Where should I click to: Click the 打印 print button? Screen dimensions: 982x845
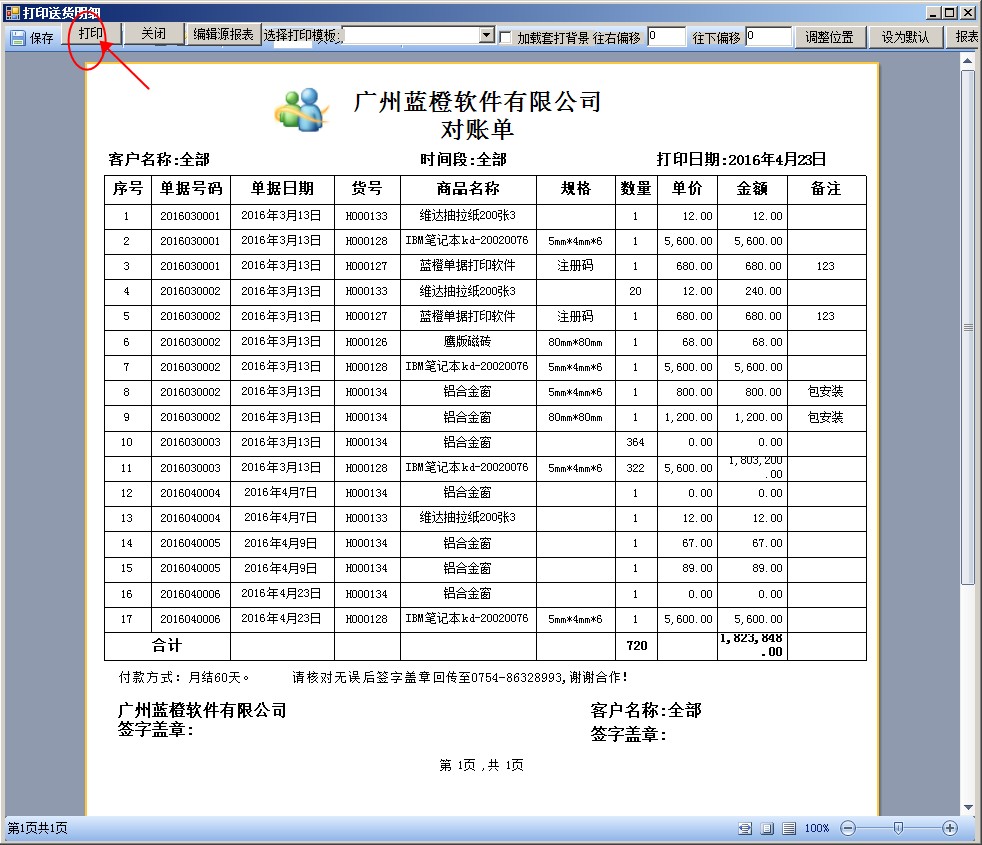91,34
